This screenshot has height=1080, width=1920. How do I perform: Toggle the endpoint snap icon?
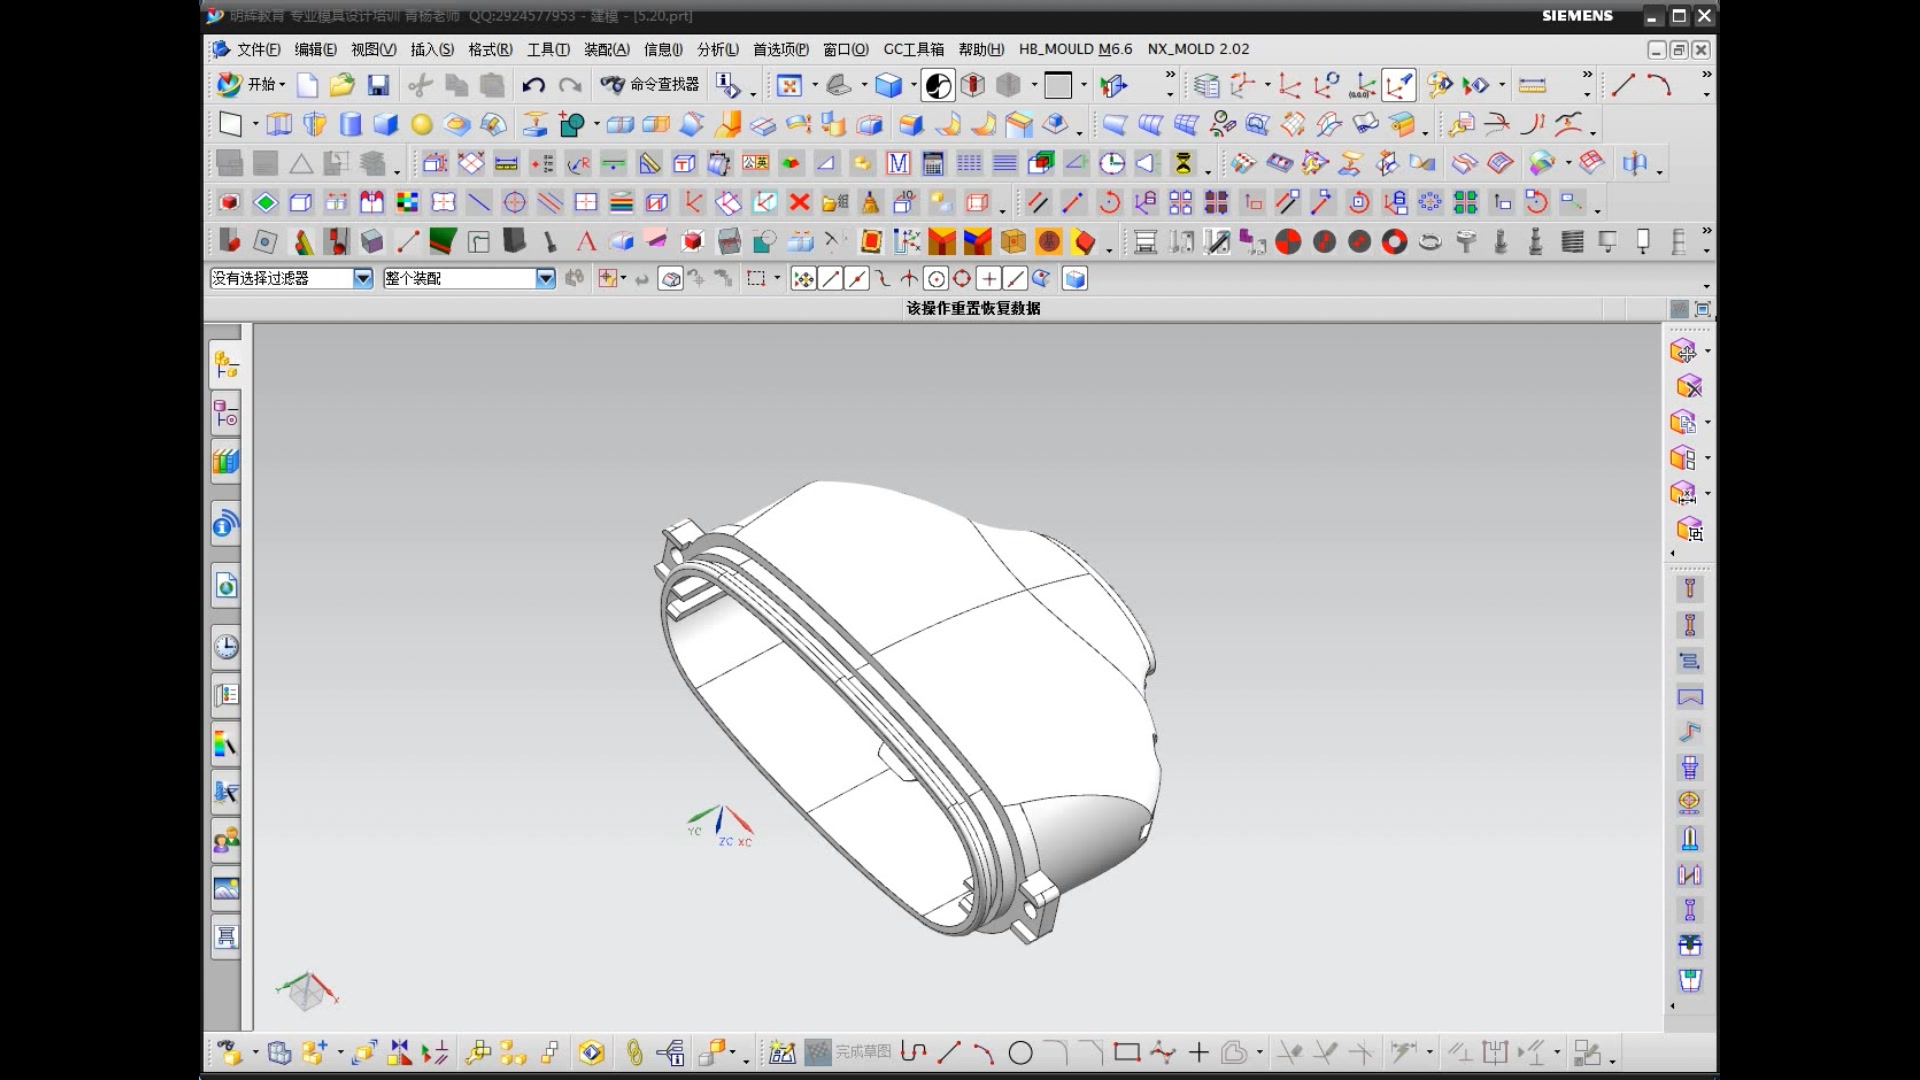point(830,279)
